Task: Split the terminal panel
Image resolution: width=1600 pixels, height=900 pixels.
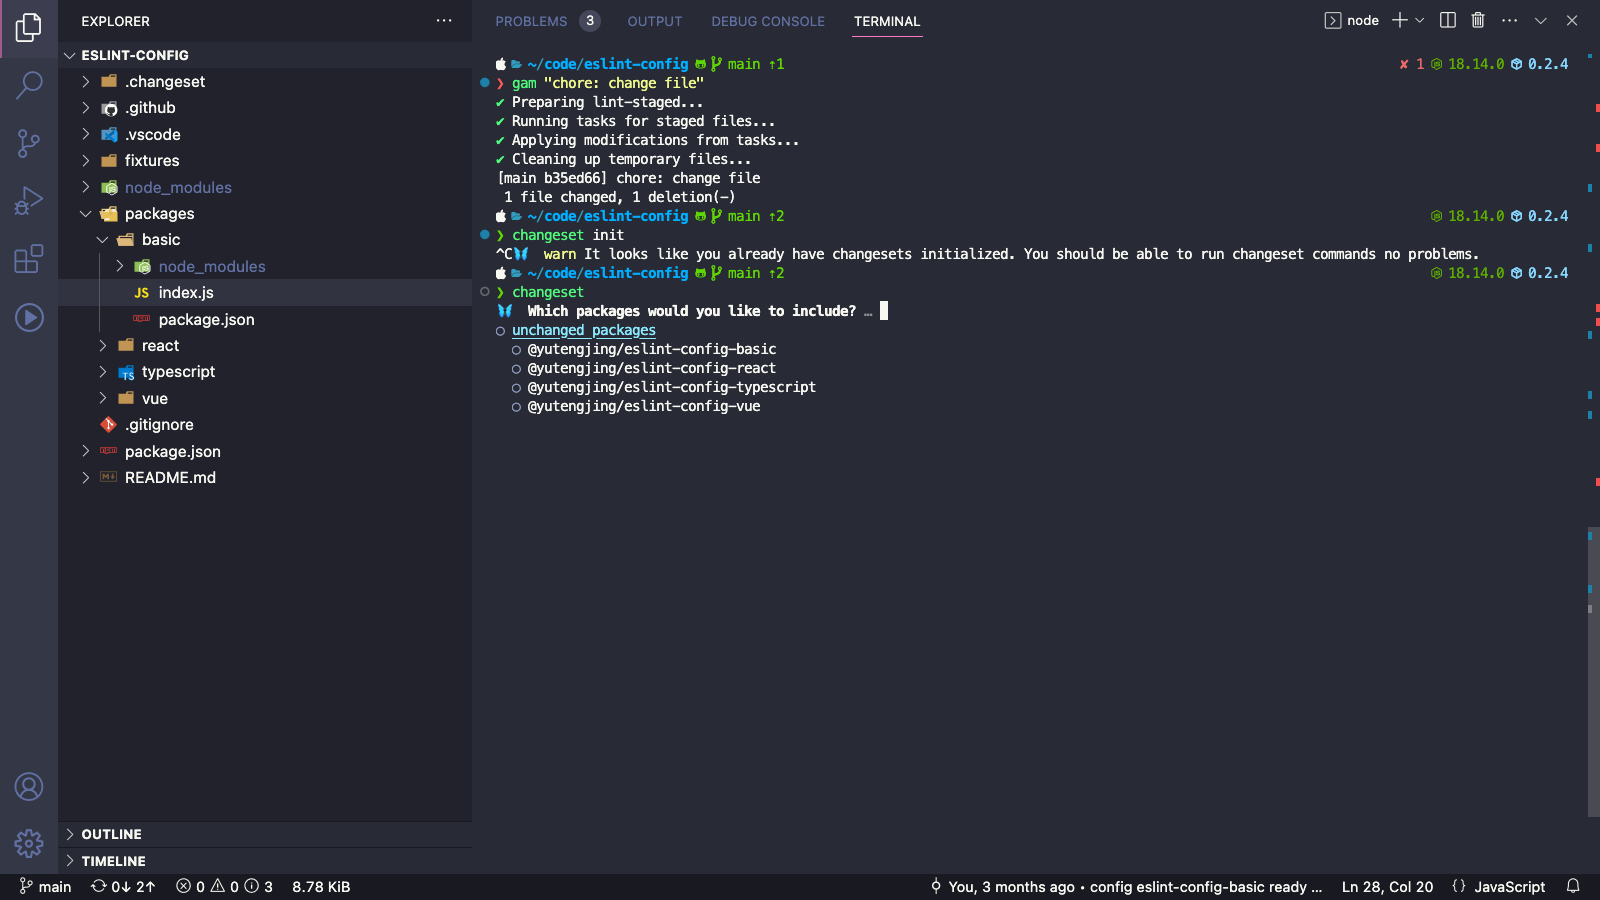Action: click(x=1447, y=20)
